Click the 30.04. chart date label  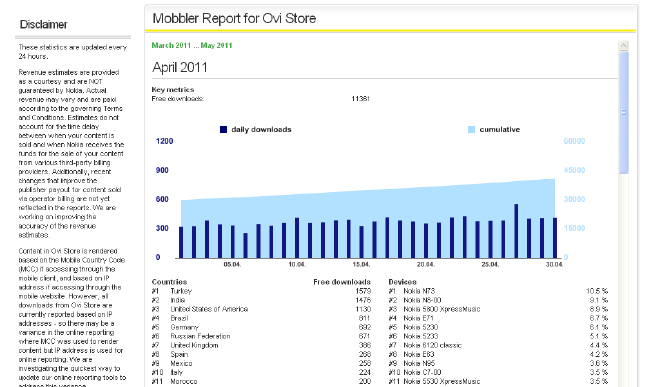coord(554,264)
